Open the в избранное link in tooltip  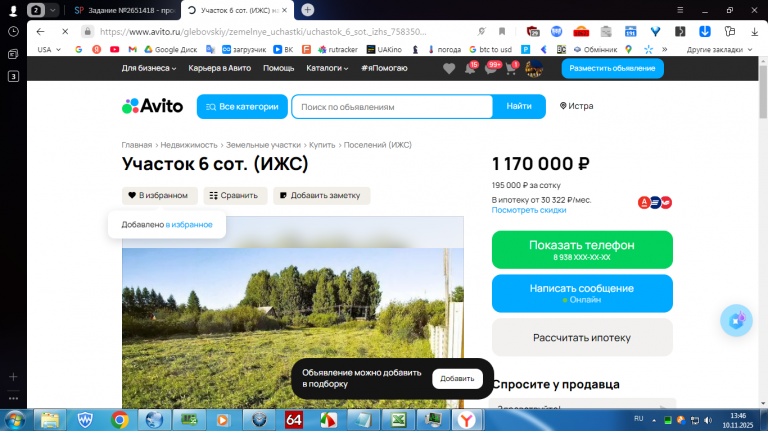[x=189, y=224]
